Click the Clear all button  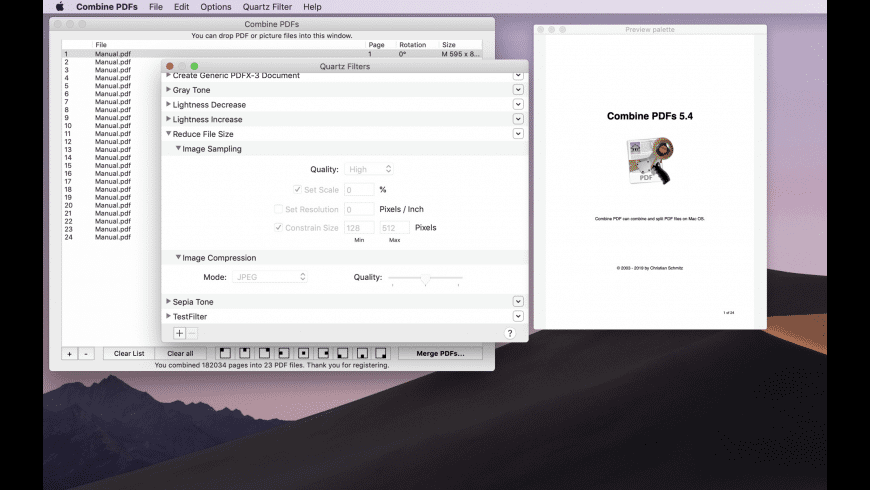coord(180,353)
